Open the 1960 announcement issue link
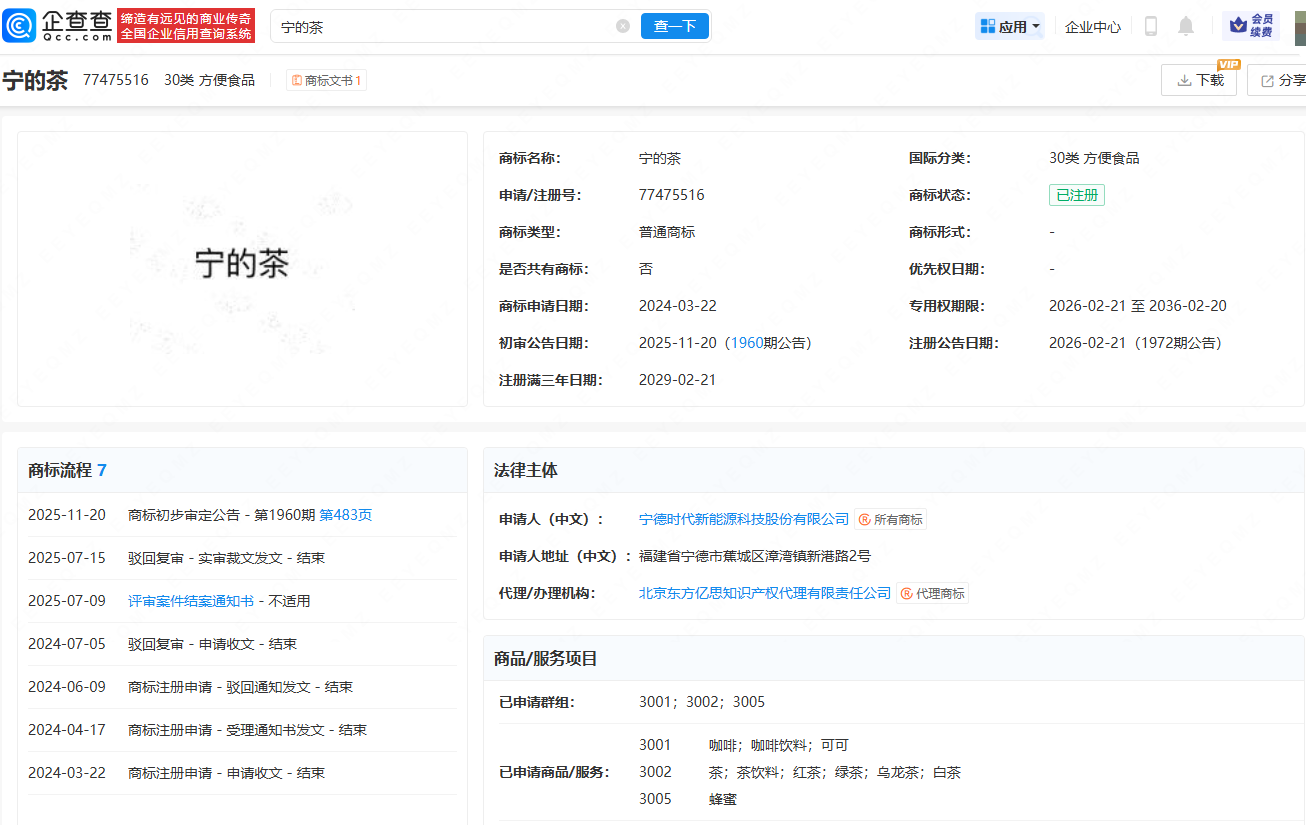This screenshot has height=825, width=1306. click(x=747, y=343)
